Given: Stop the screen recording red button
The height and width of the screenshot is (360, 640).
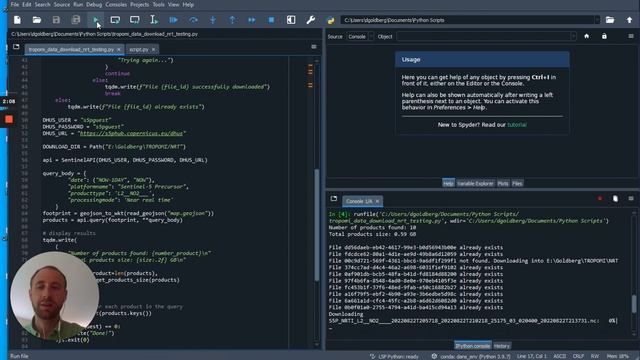Looking at the screenshot, I should click(x=9, y=119).
